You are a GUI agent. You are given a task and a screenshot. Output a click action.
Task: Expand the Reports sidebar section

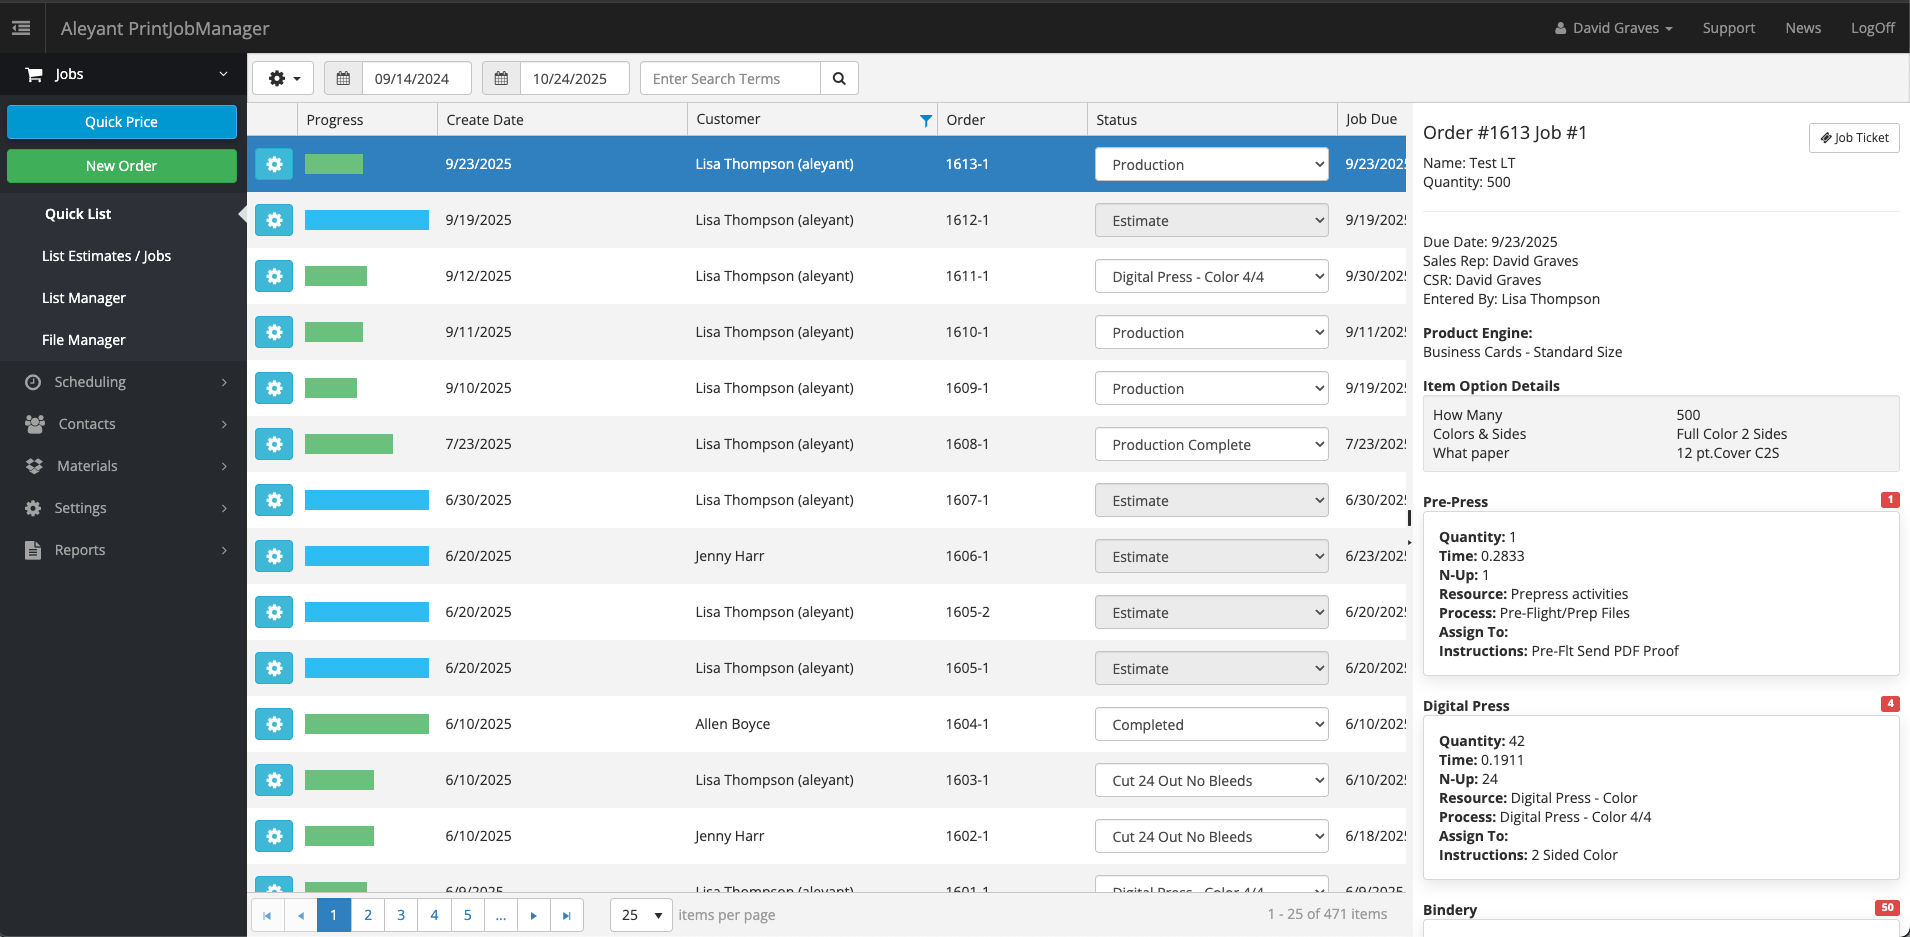123,550
